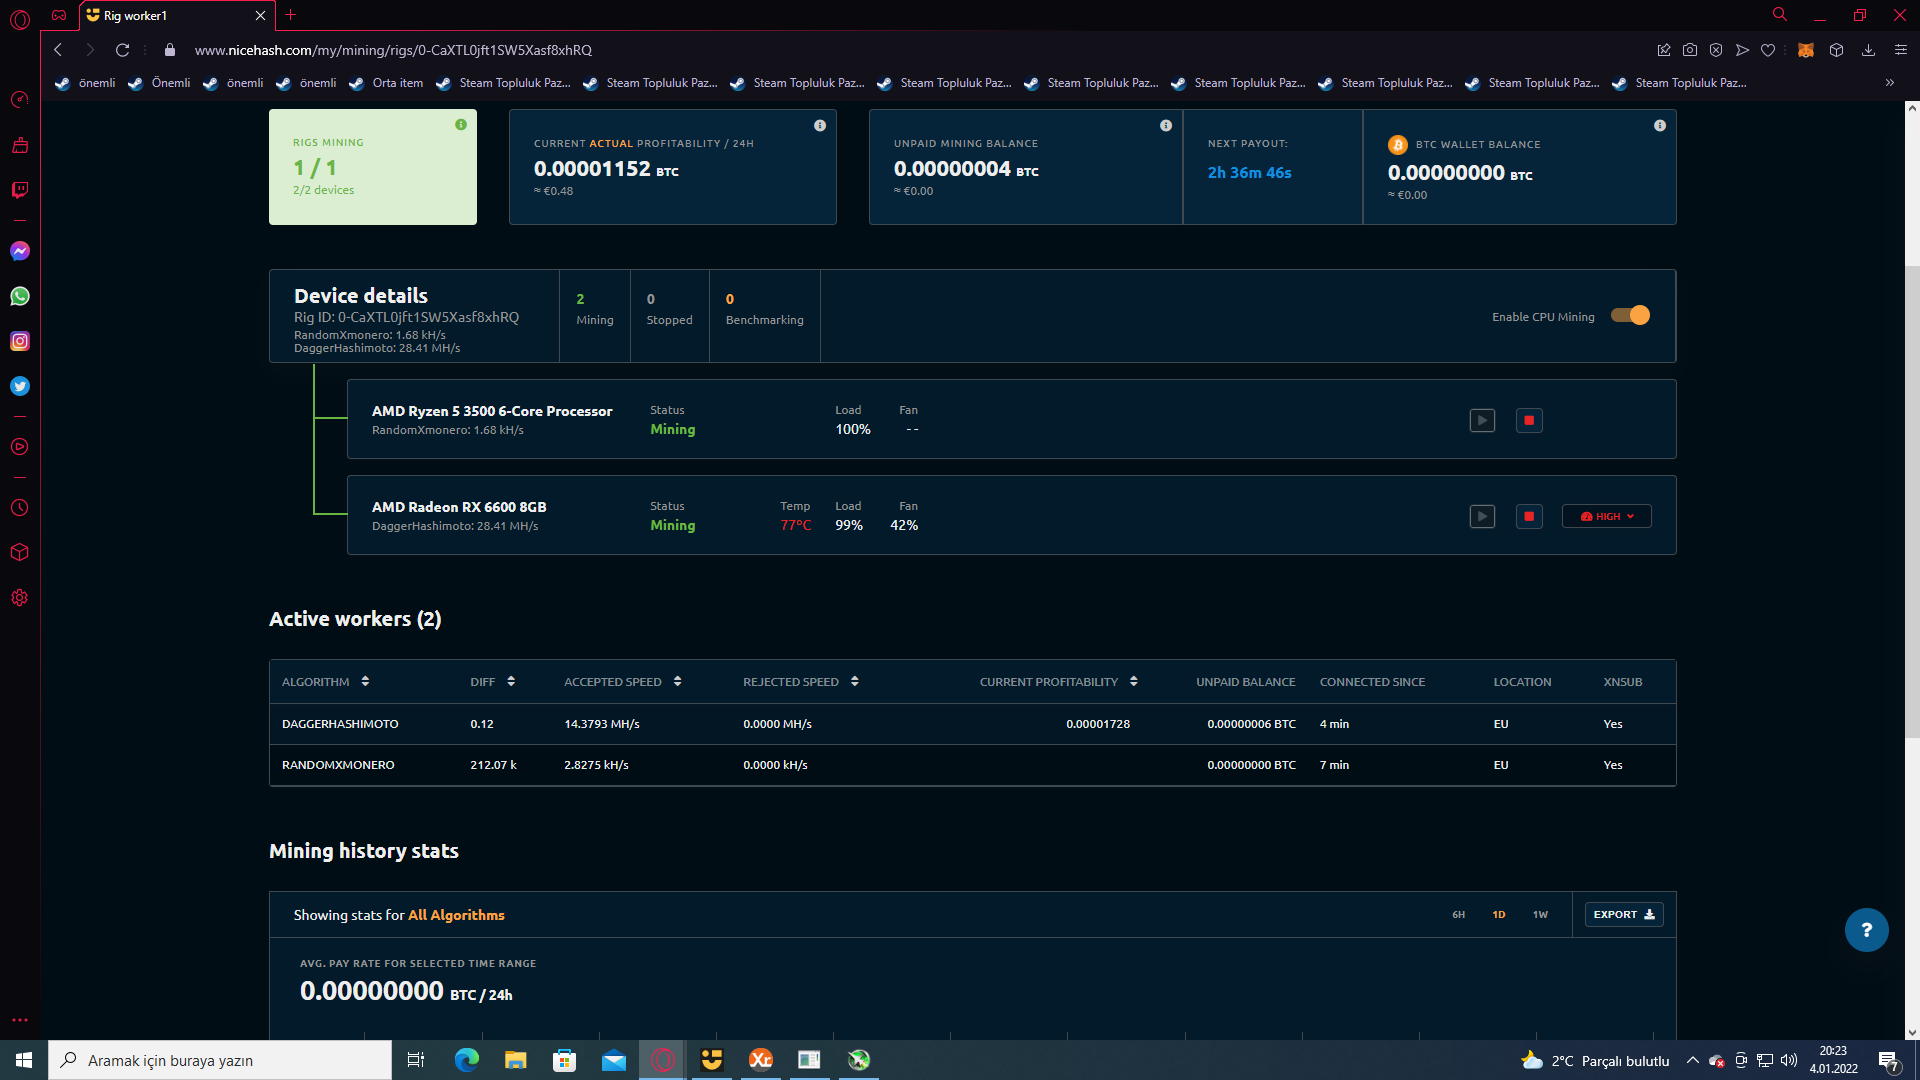Go back to previous page
This screenshot has height=1080, width=1920.
(x=58, y=50)
